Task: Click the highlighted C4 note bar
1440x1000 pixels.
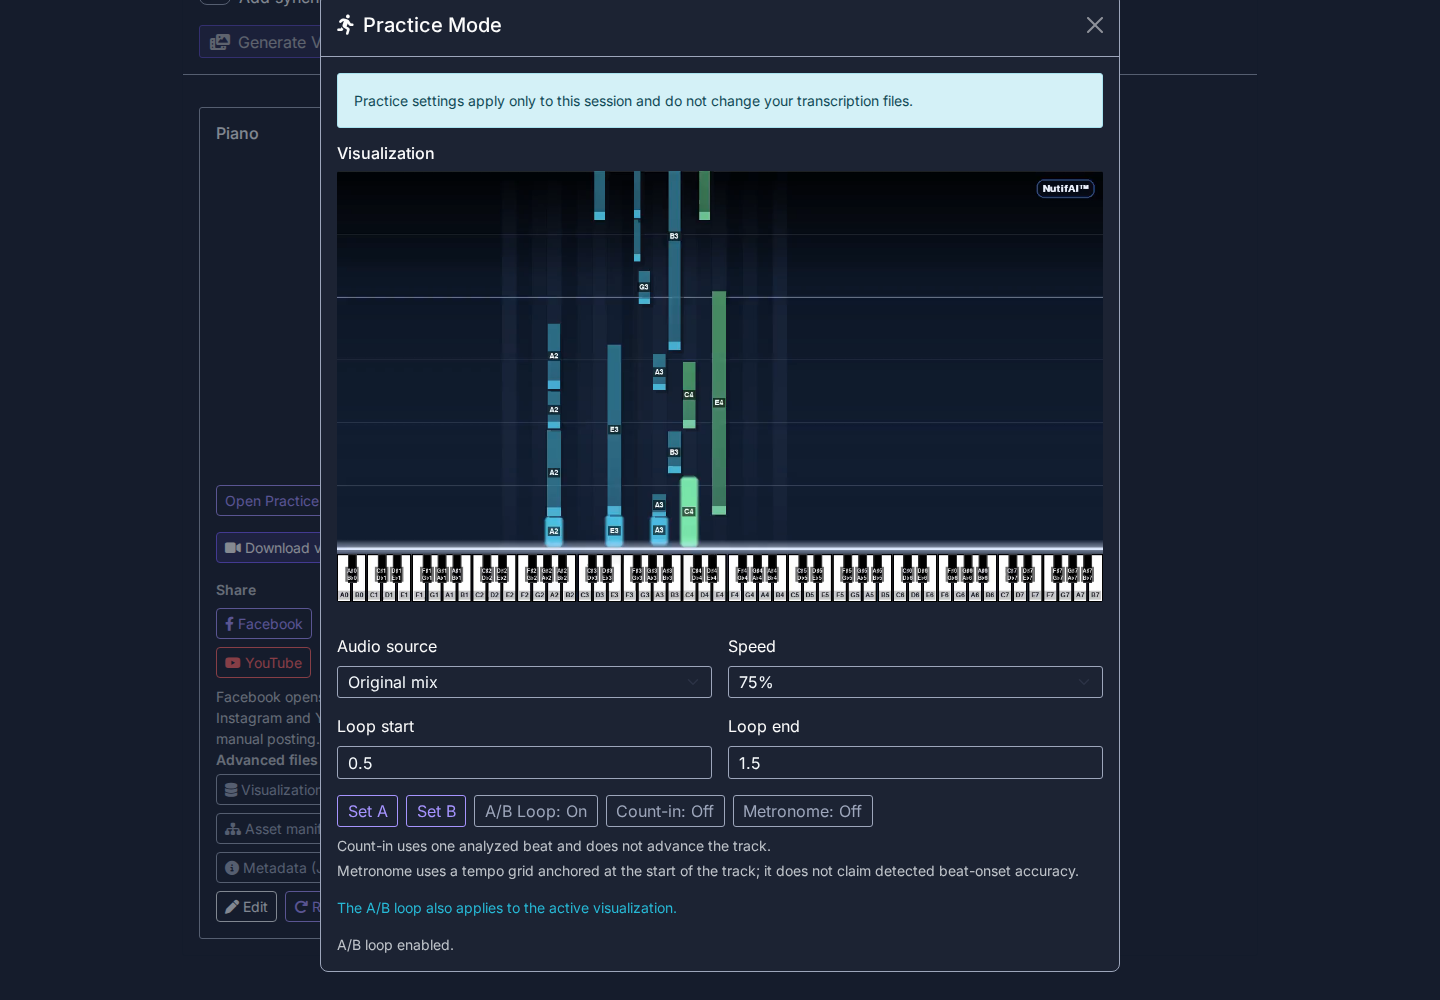Action: point(689,511)
